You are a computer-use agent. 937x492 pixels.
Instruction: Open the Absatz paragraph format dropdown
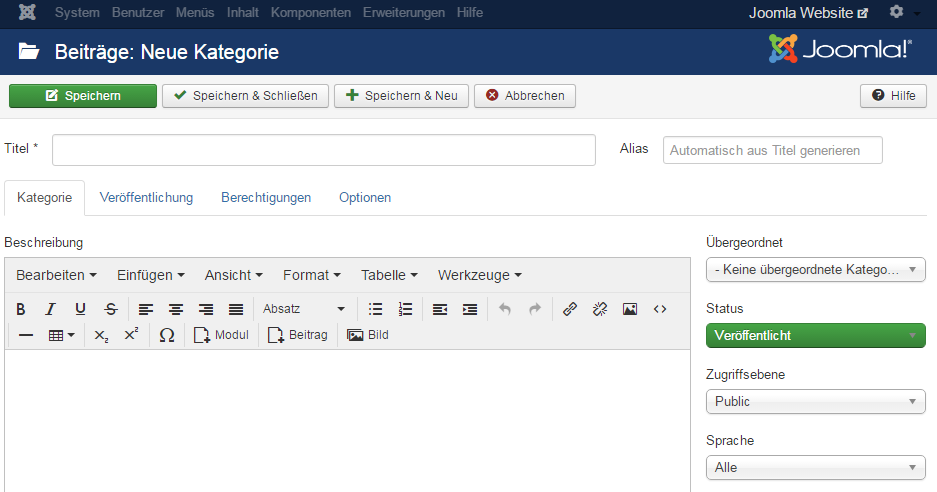[x=304, y=309]
